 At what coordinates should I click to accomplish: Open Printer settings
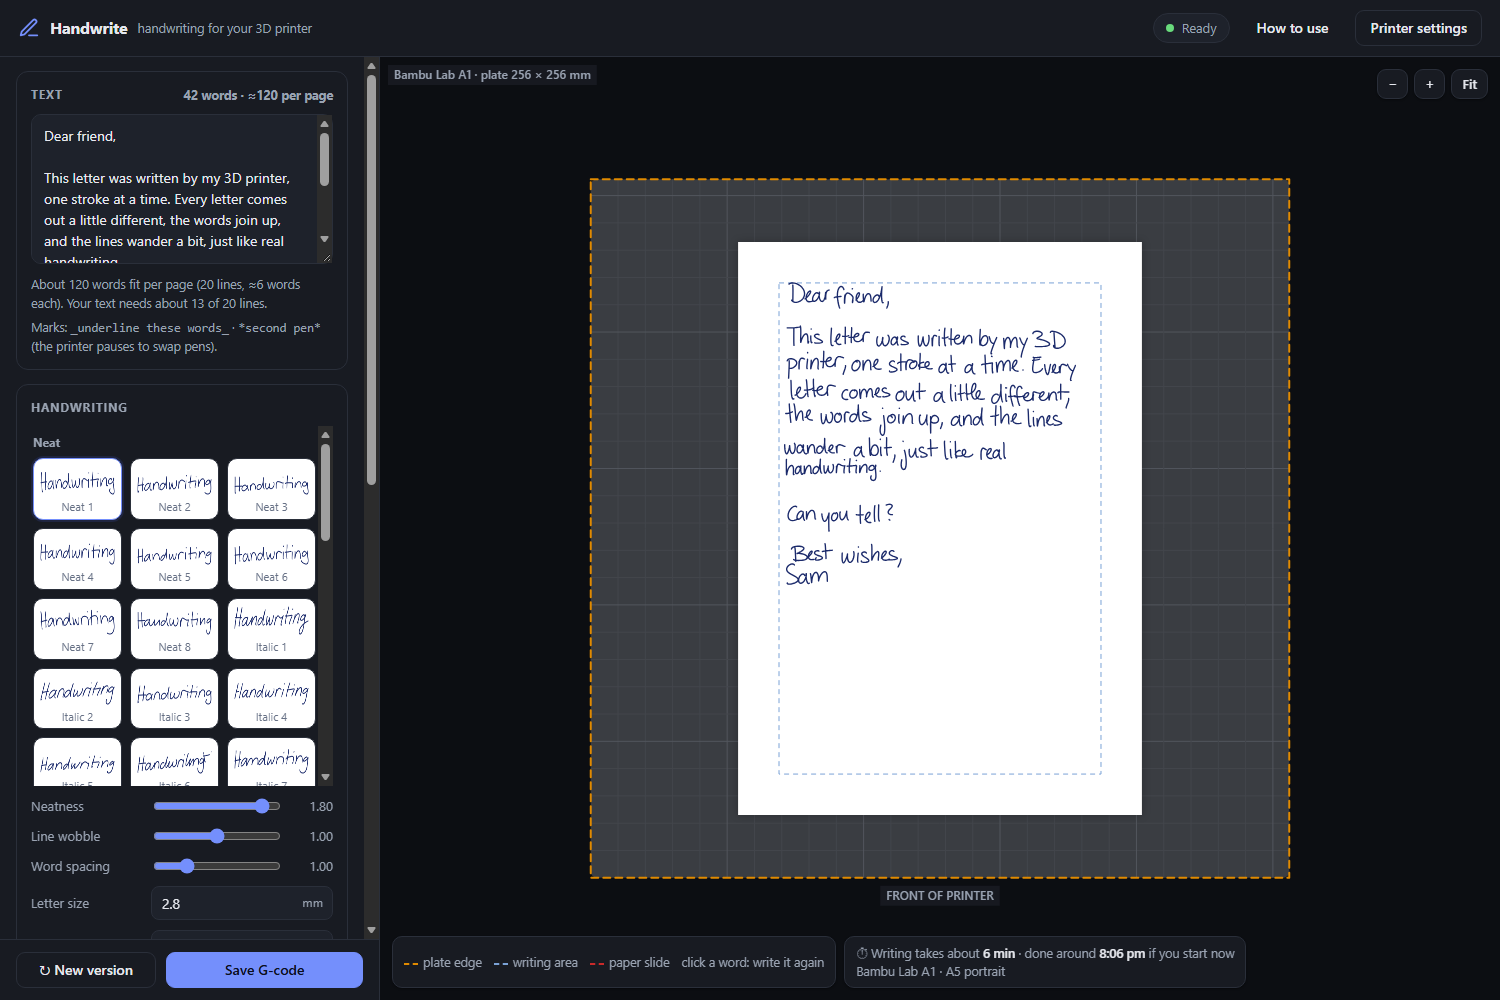coord(1418,28)
